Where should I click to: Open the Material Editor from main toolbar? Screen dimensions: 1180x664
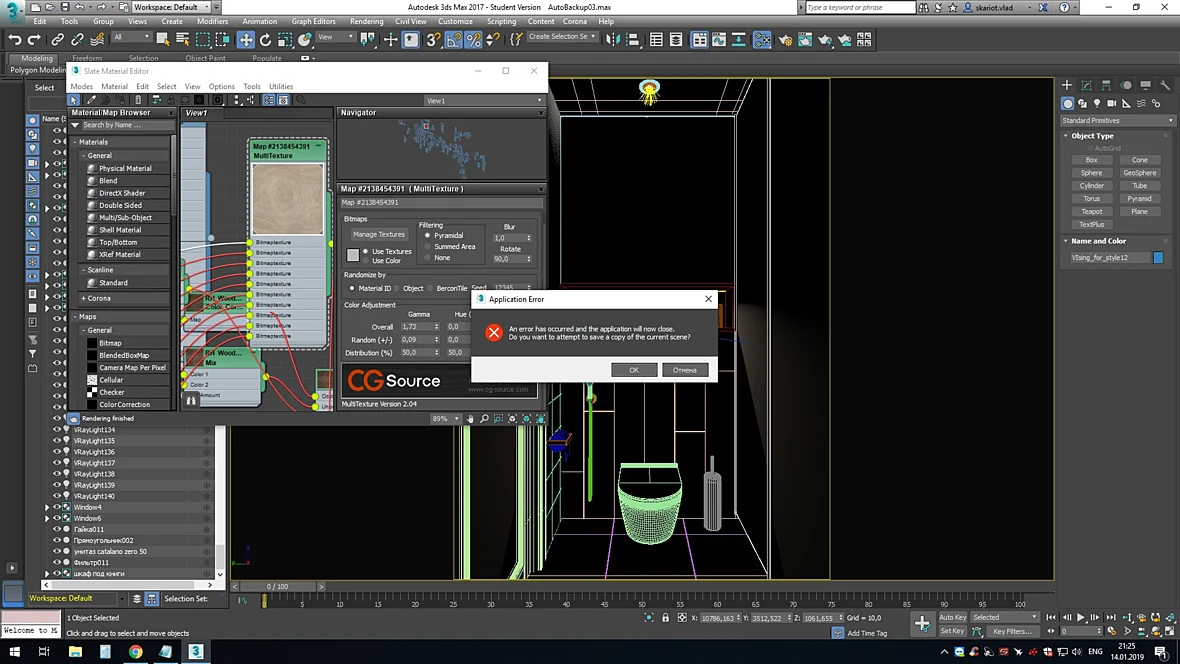(762, 39)
